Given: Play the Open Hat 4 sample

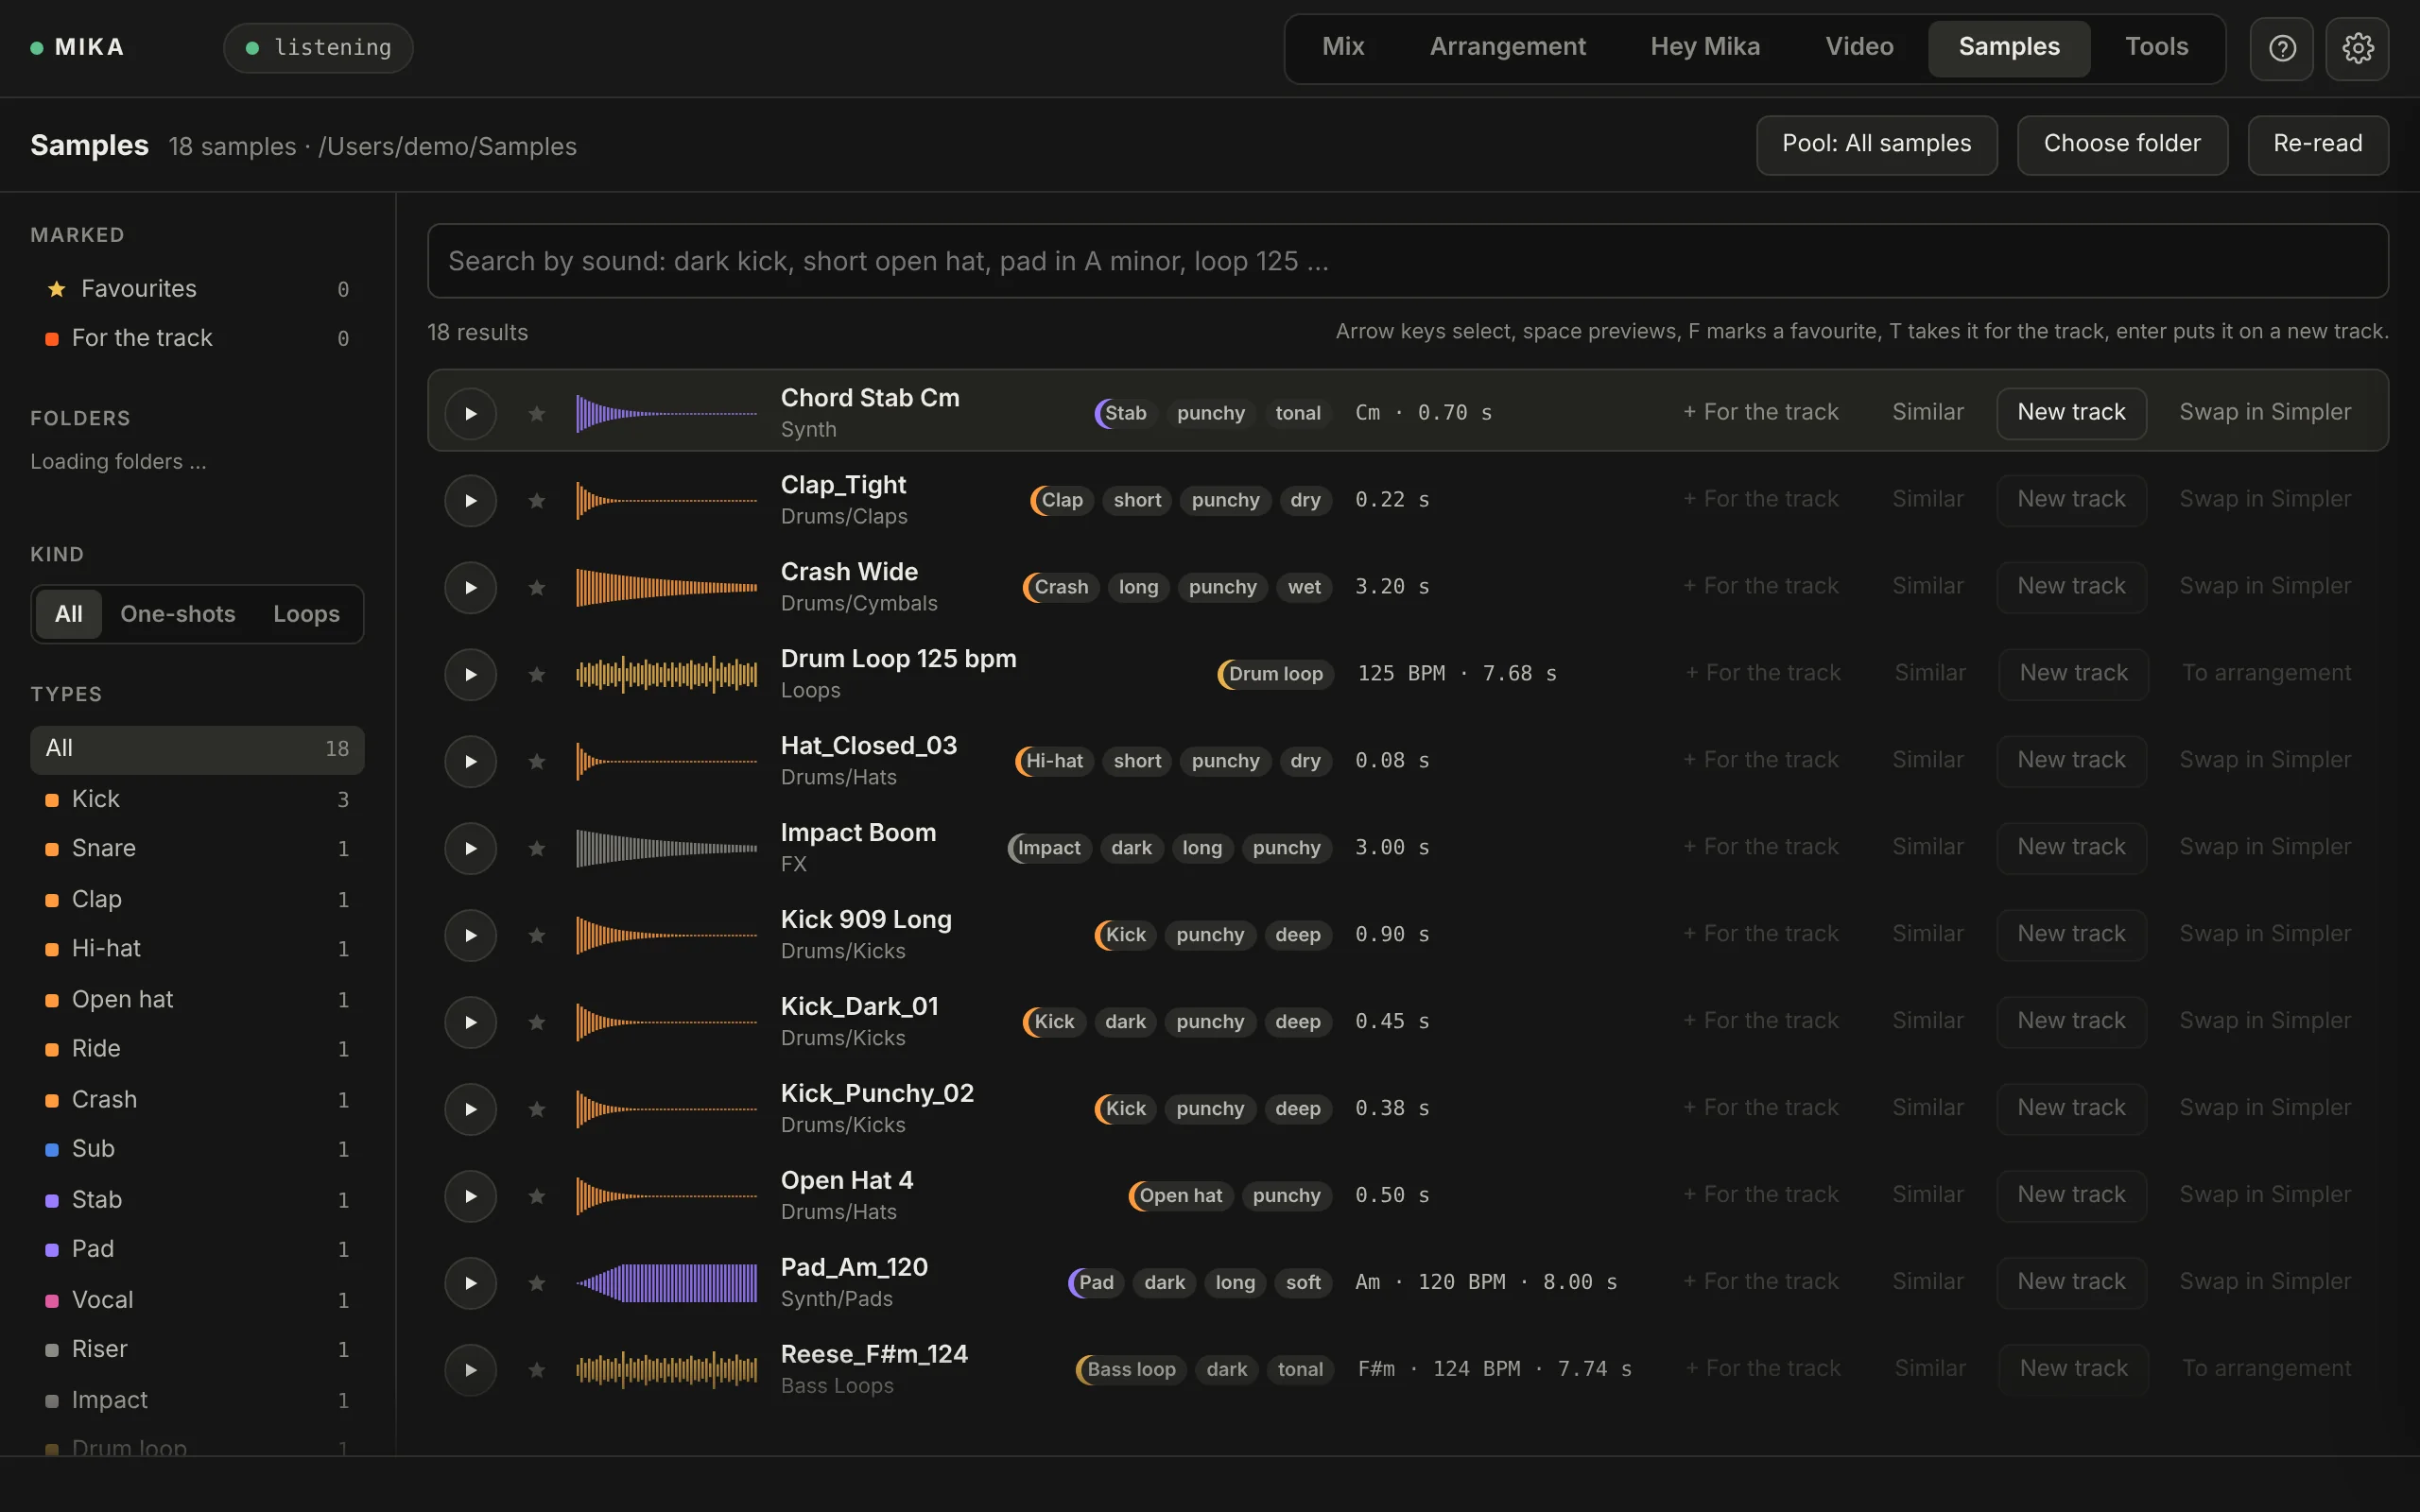Looking at the screenshot, I should click(471, 1196).
